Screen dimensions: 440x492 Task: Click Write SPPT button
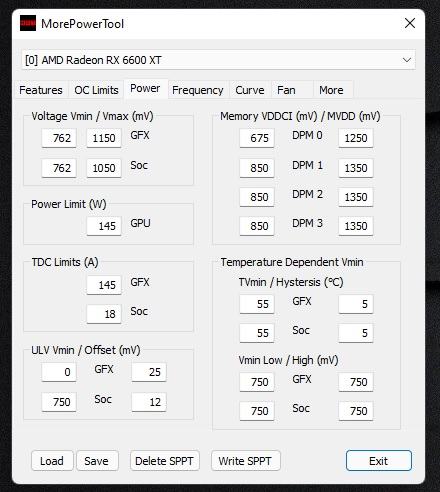[x=245, y=461]
